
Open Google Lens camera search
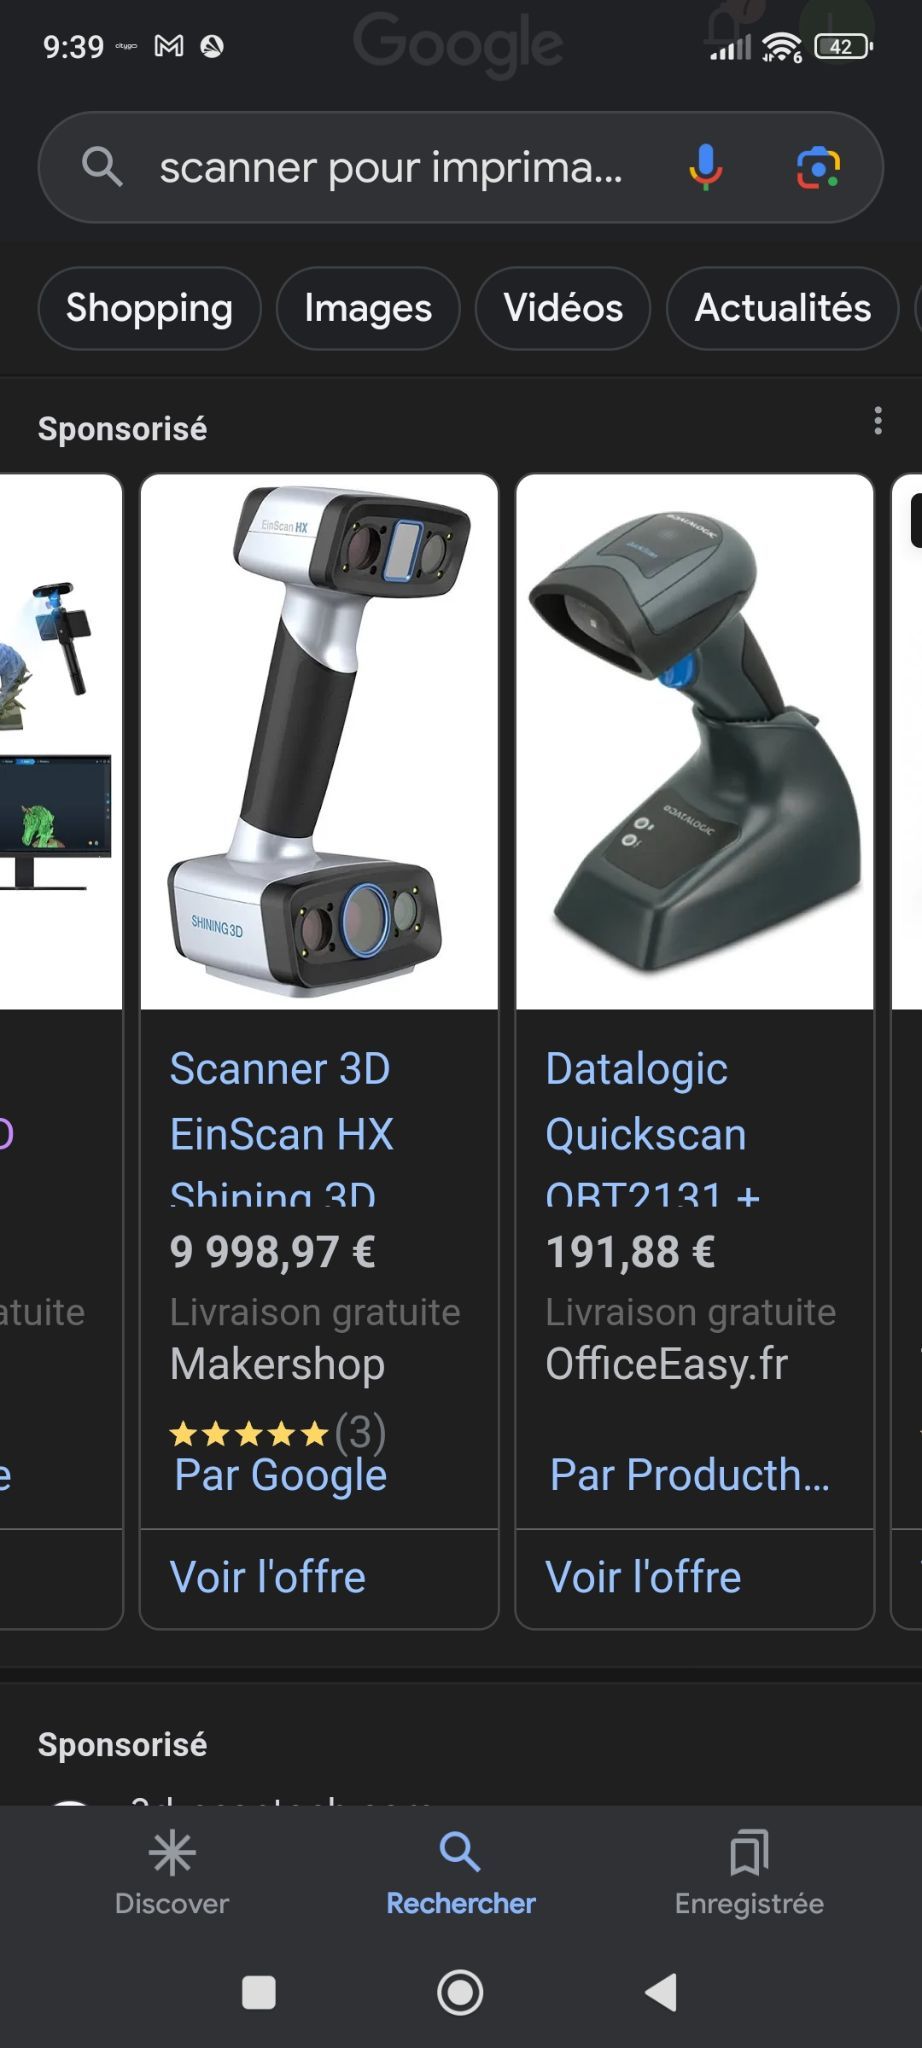818,167
